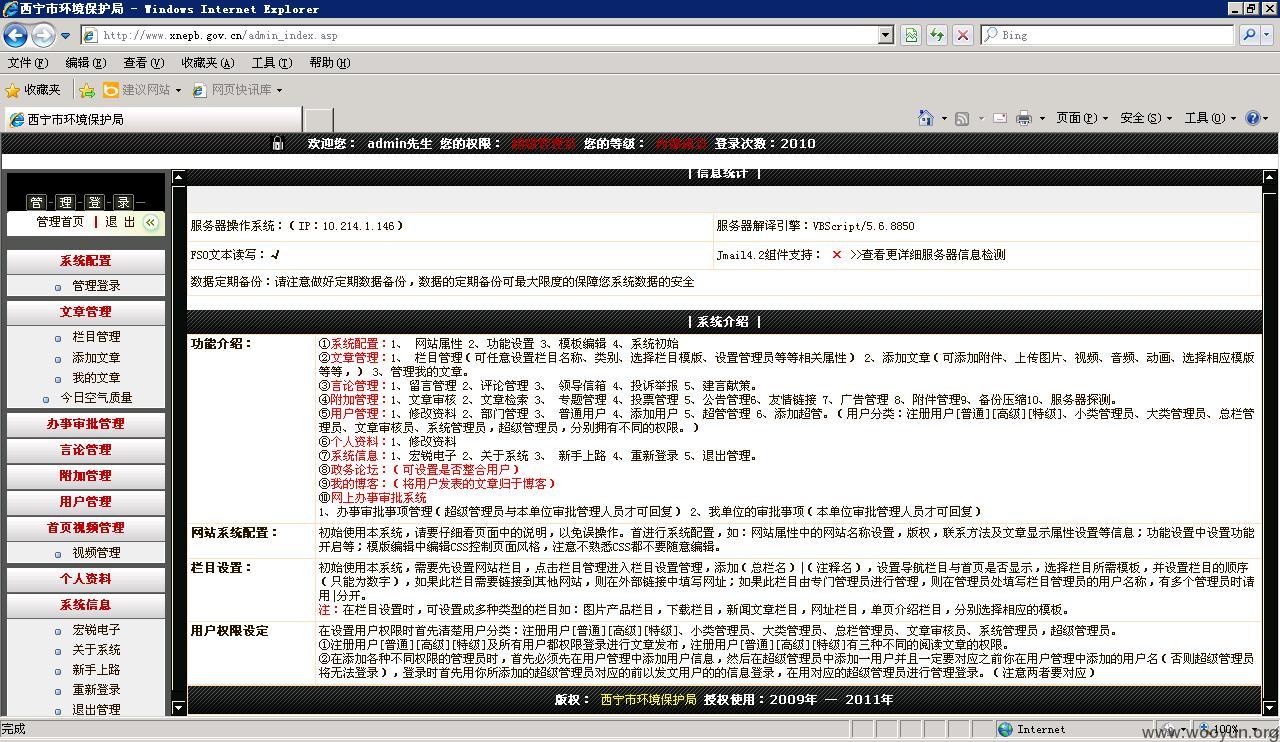Open 网页快讯库 web slice gallery

click(237, 90)
